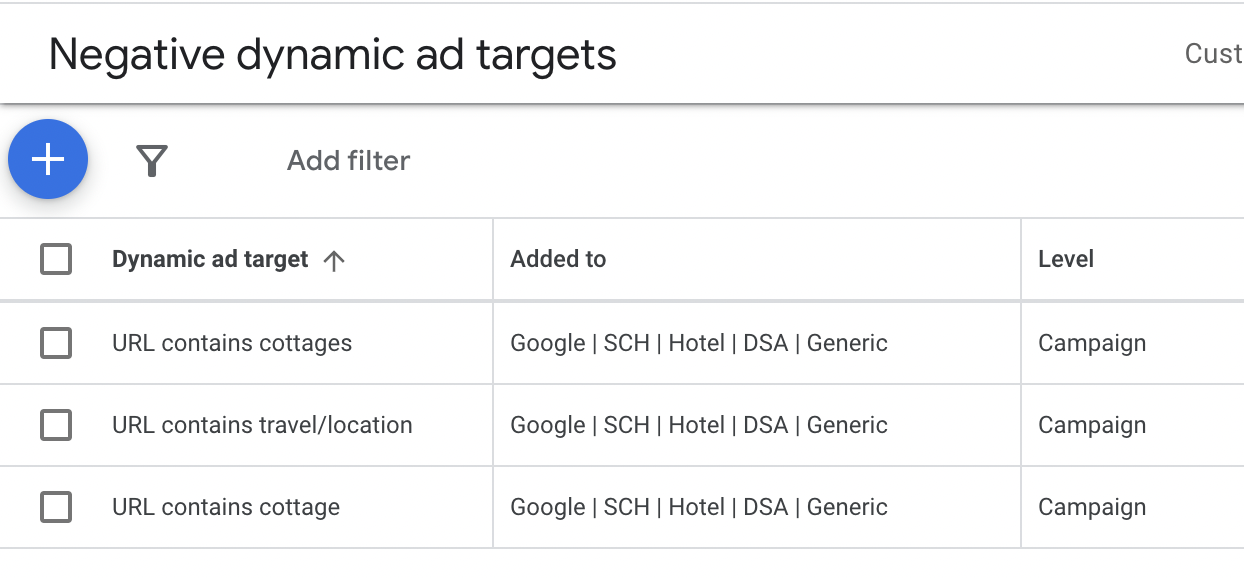Click the Add filter field

pyautogui.click(x=348, y=160)
